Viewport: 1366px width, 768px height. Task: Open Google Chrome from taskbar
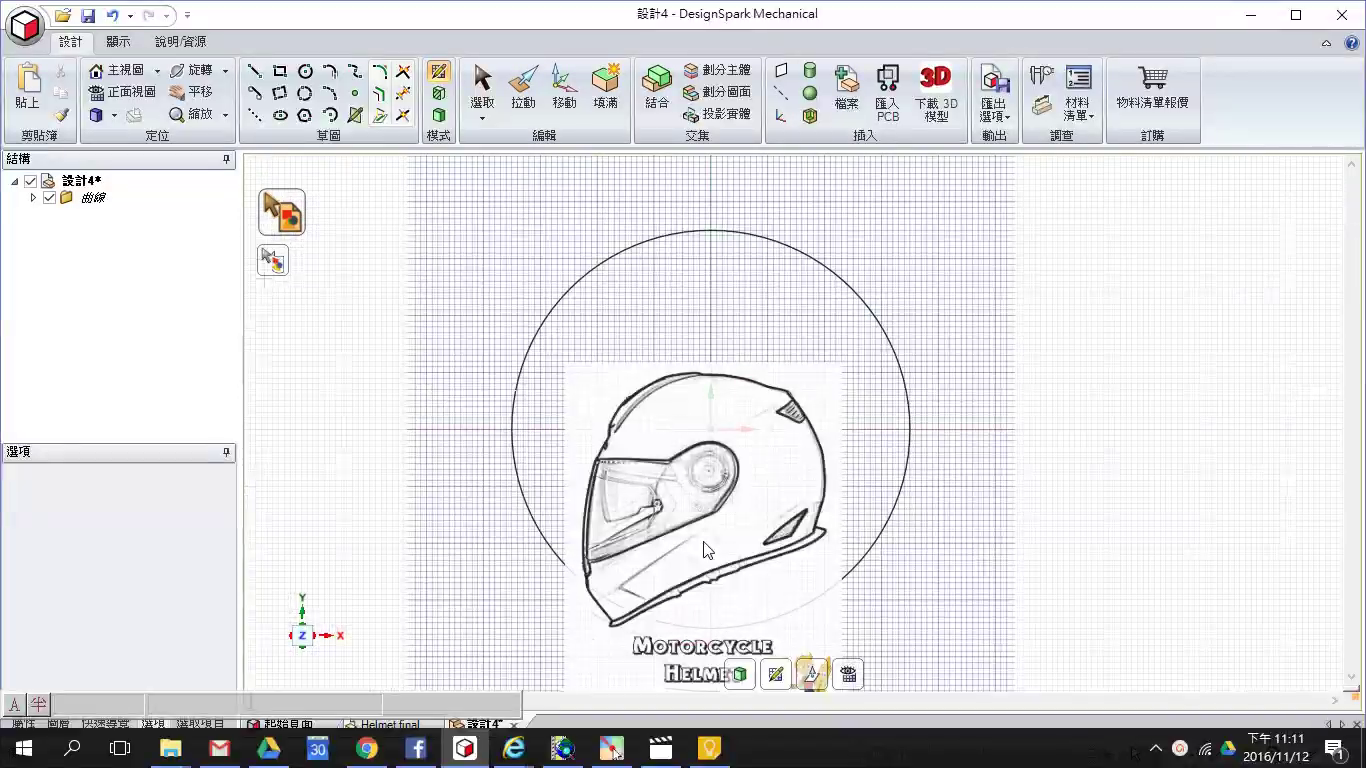point(367,748)
